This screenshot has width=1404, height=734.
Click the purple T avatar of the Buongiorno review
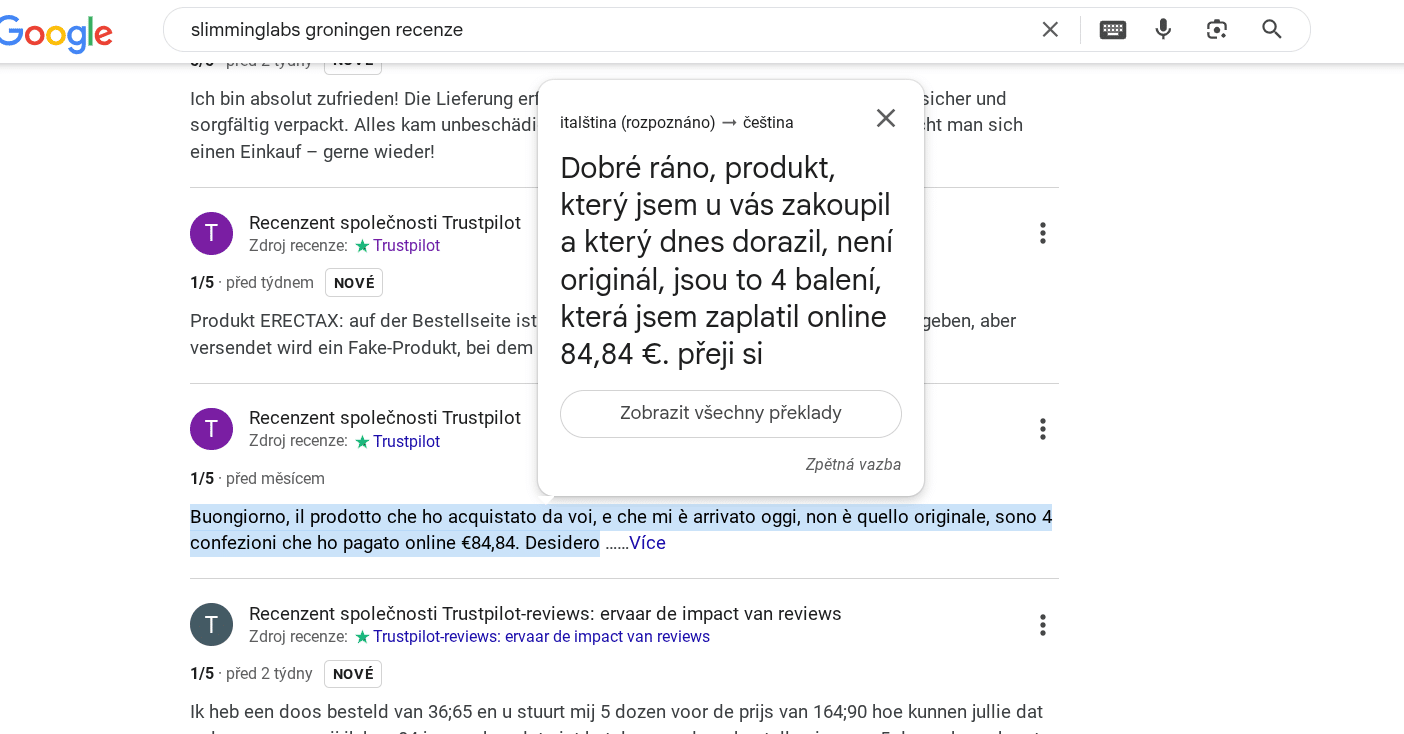[x=211, y=429]
